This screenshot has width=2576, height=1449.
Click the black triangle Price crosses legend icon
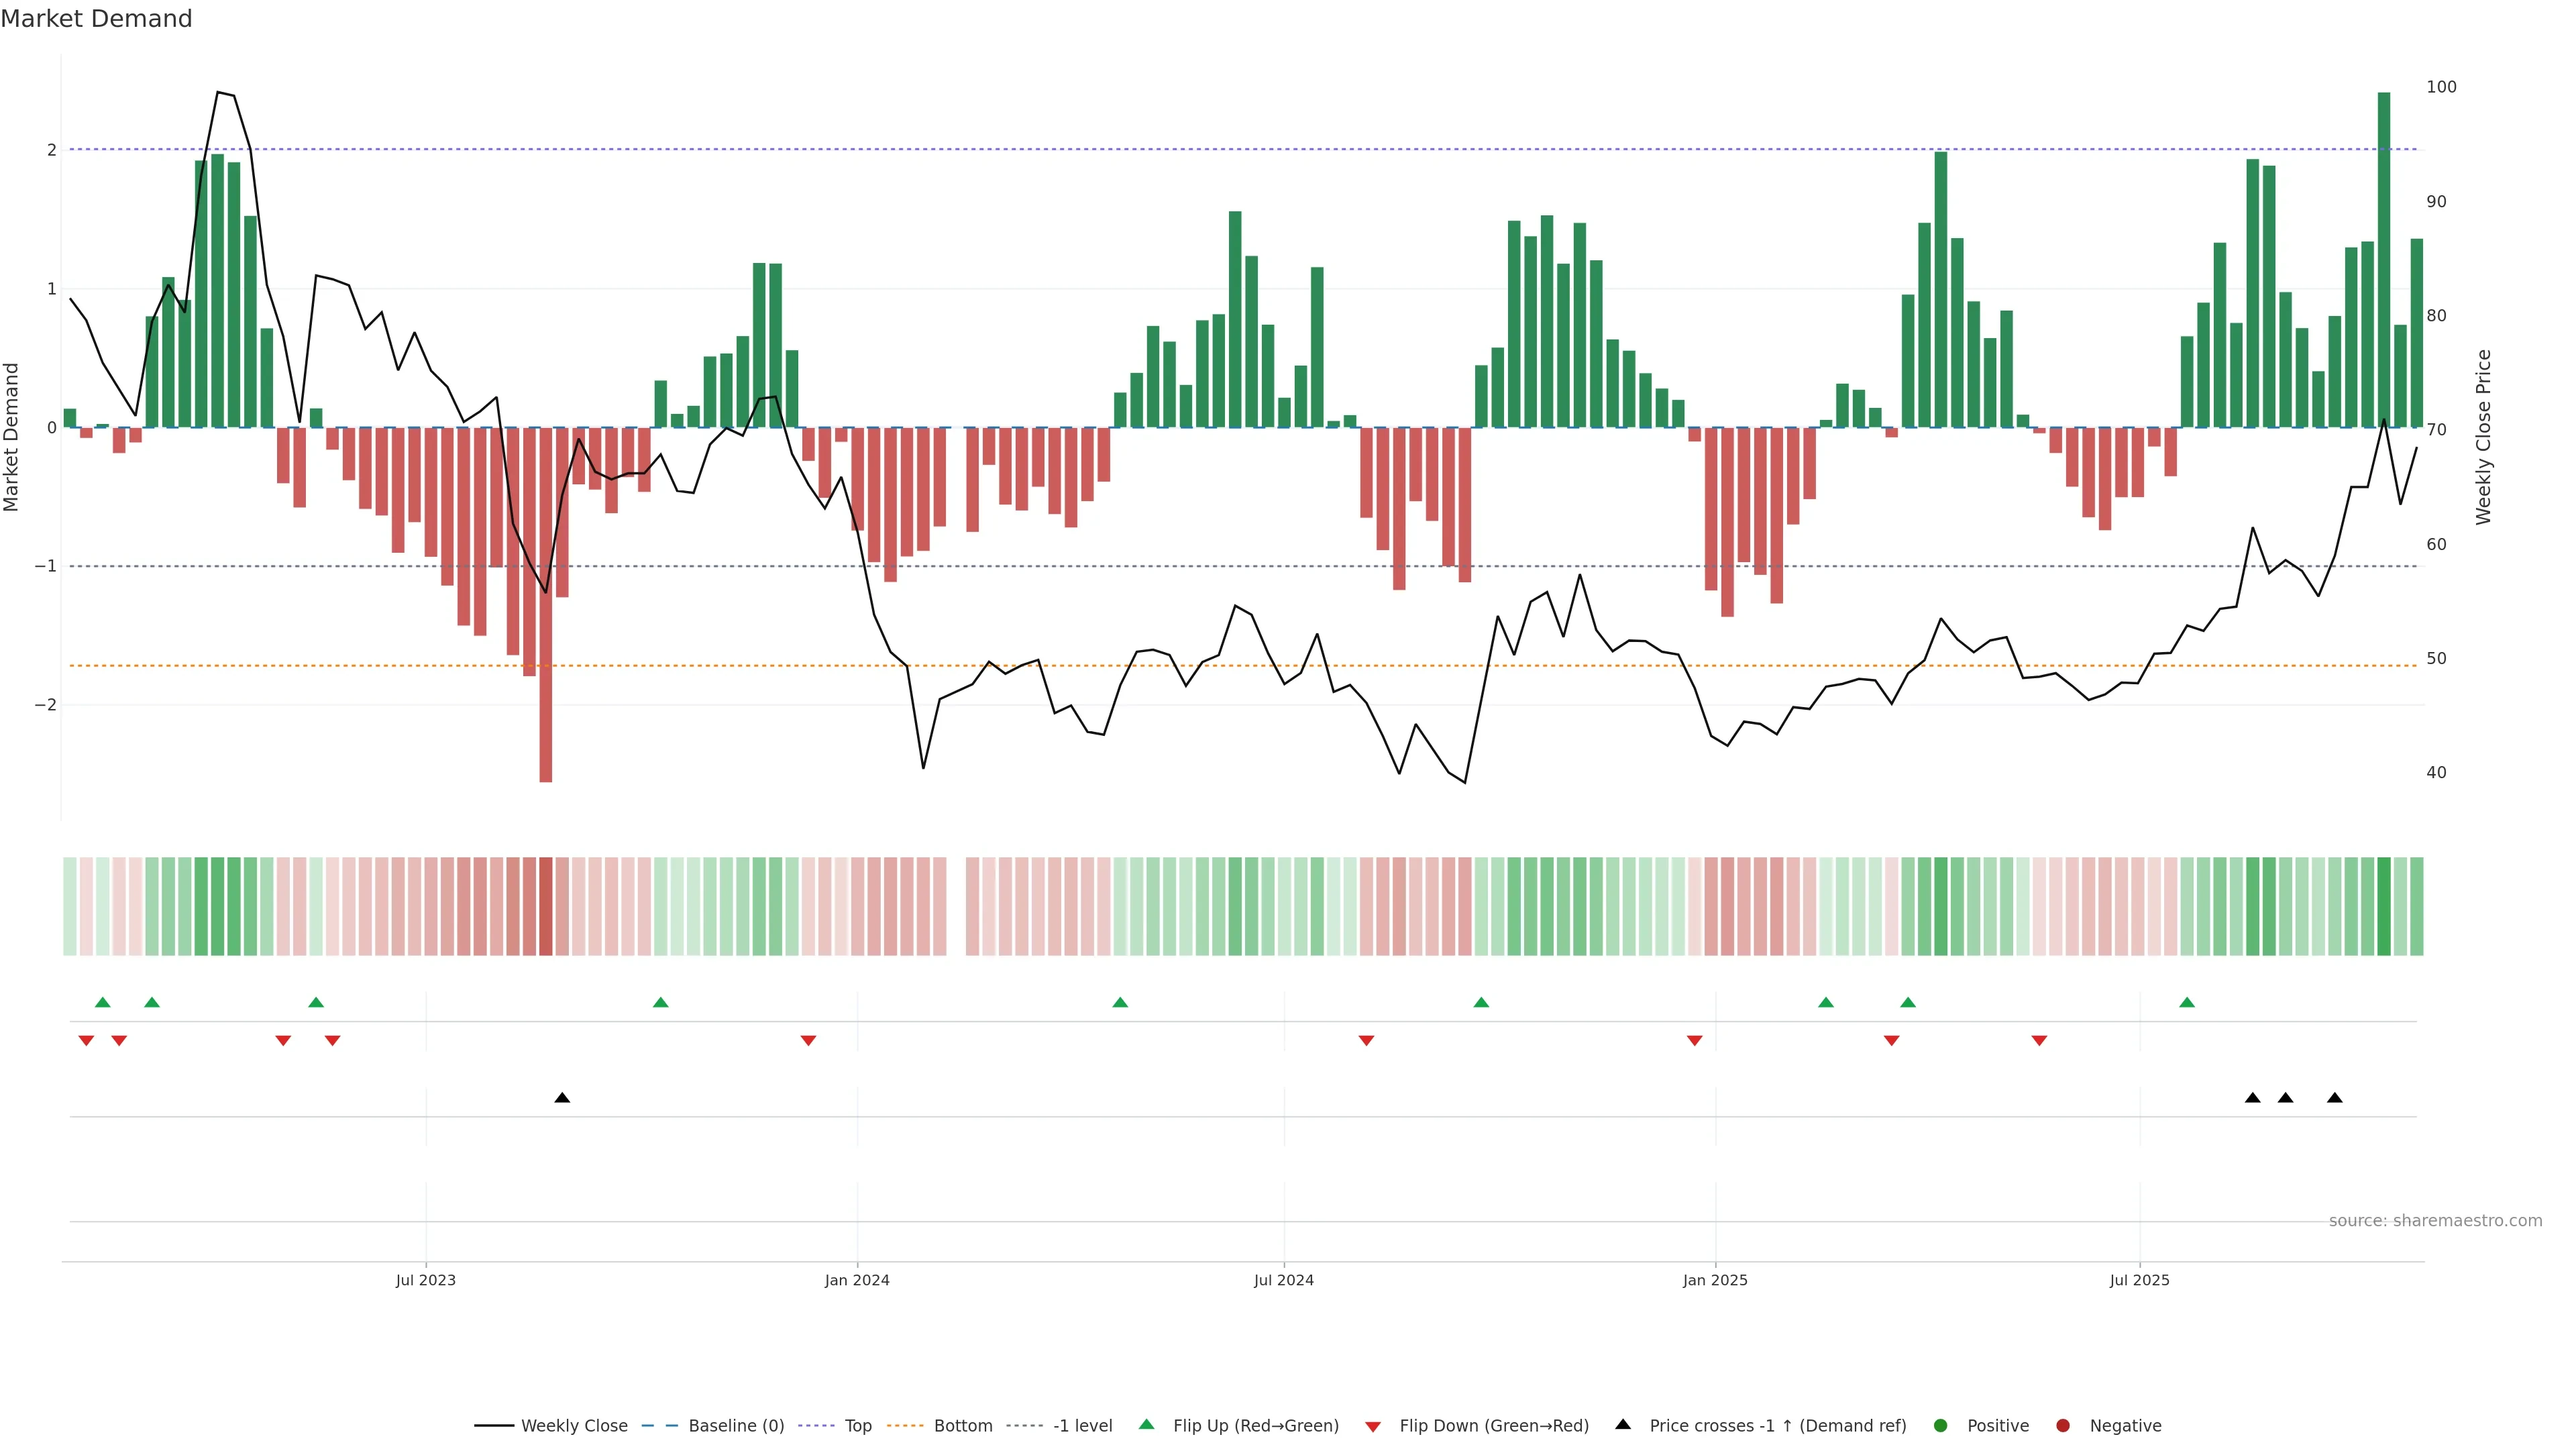1623,1424
